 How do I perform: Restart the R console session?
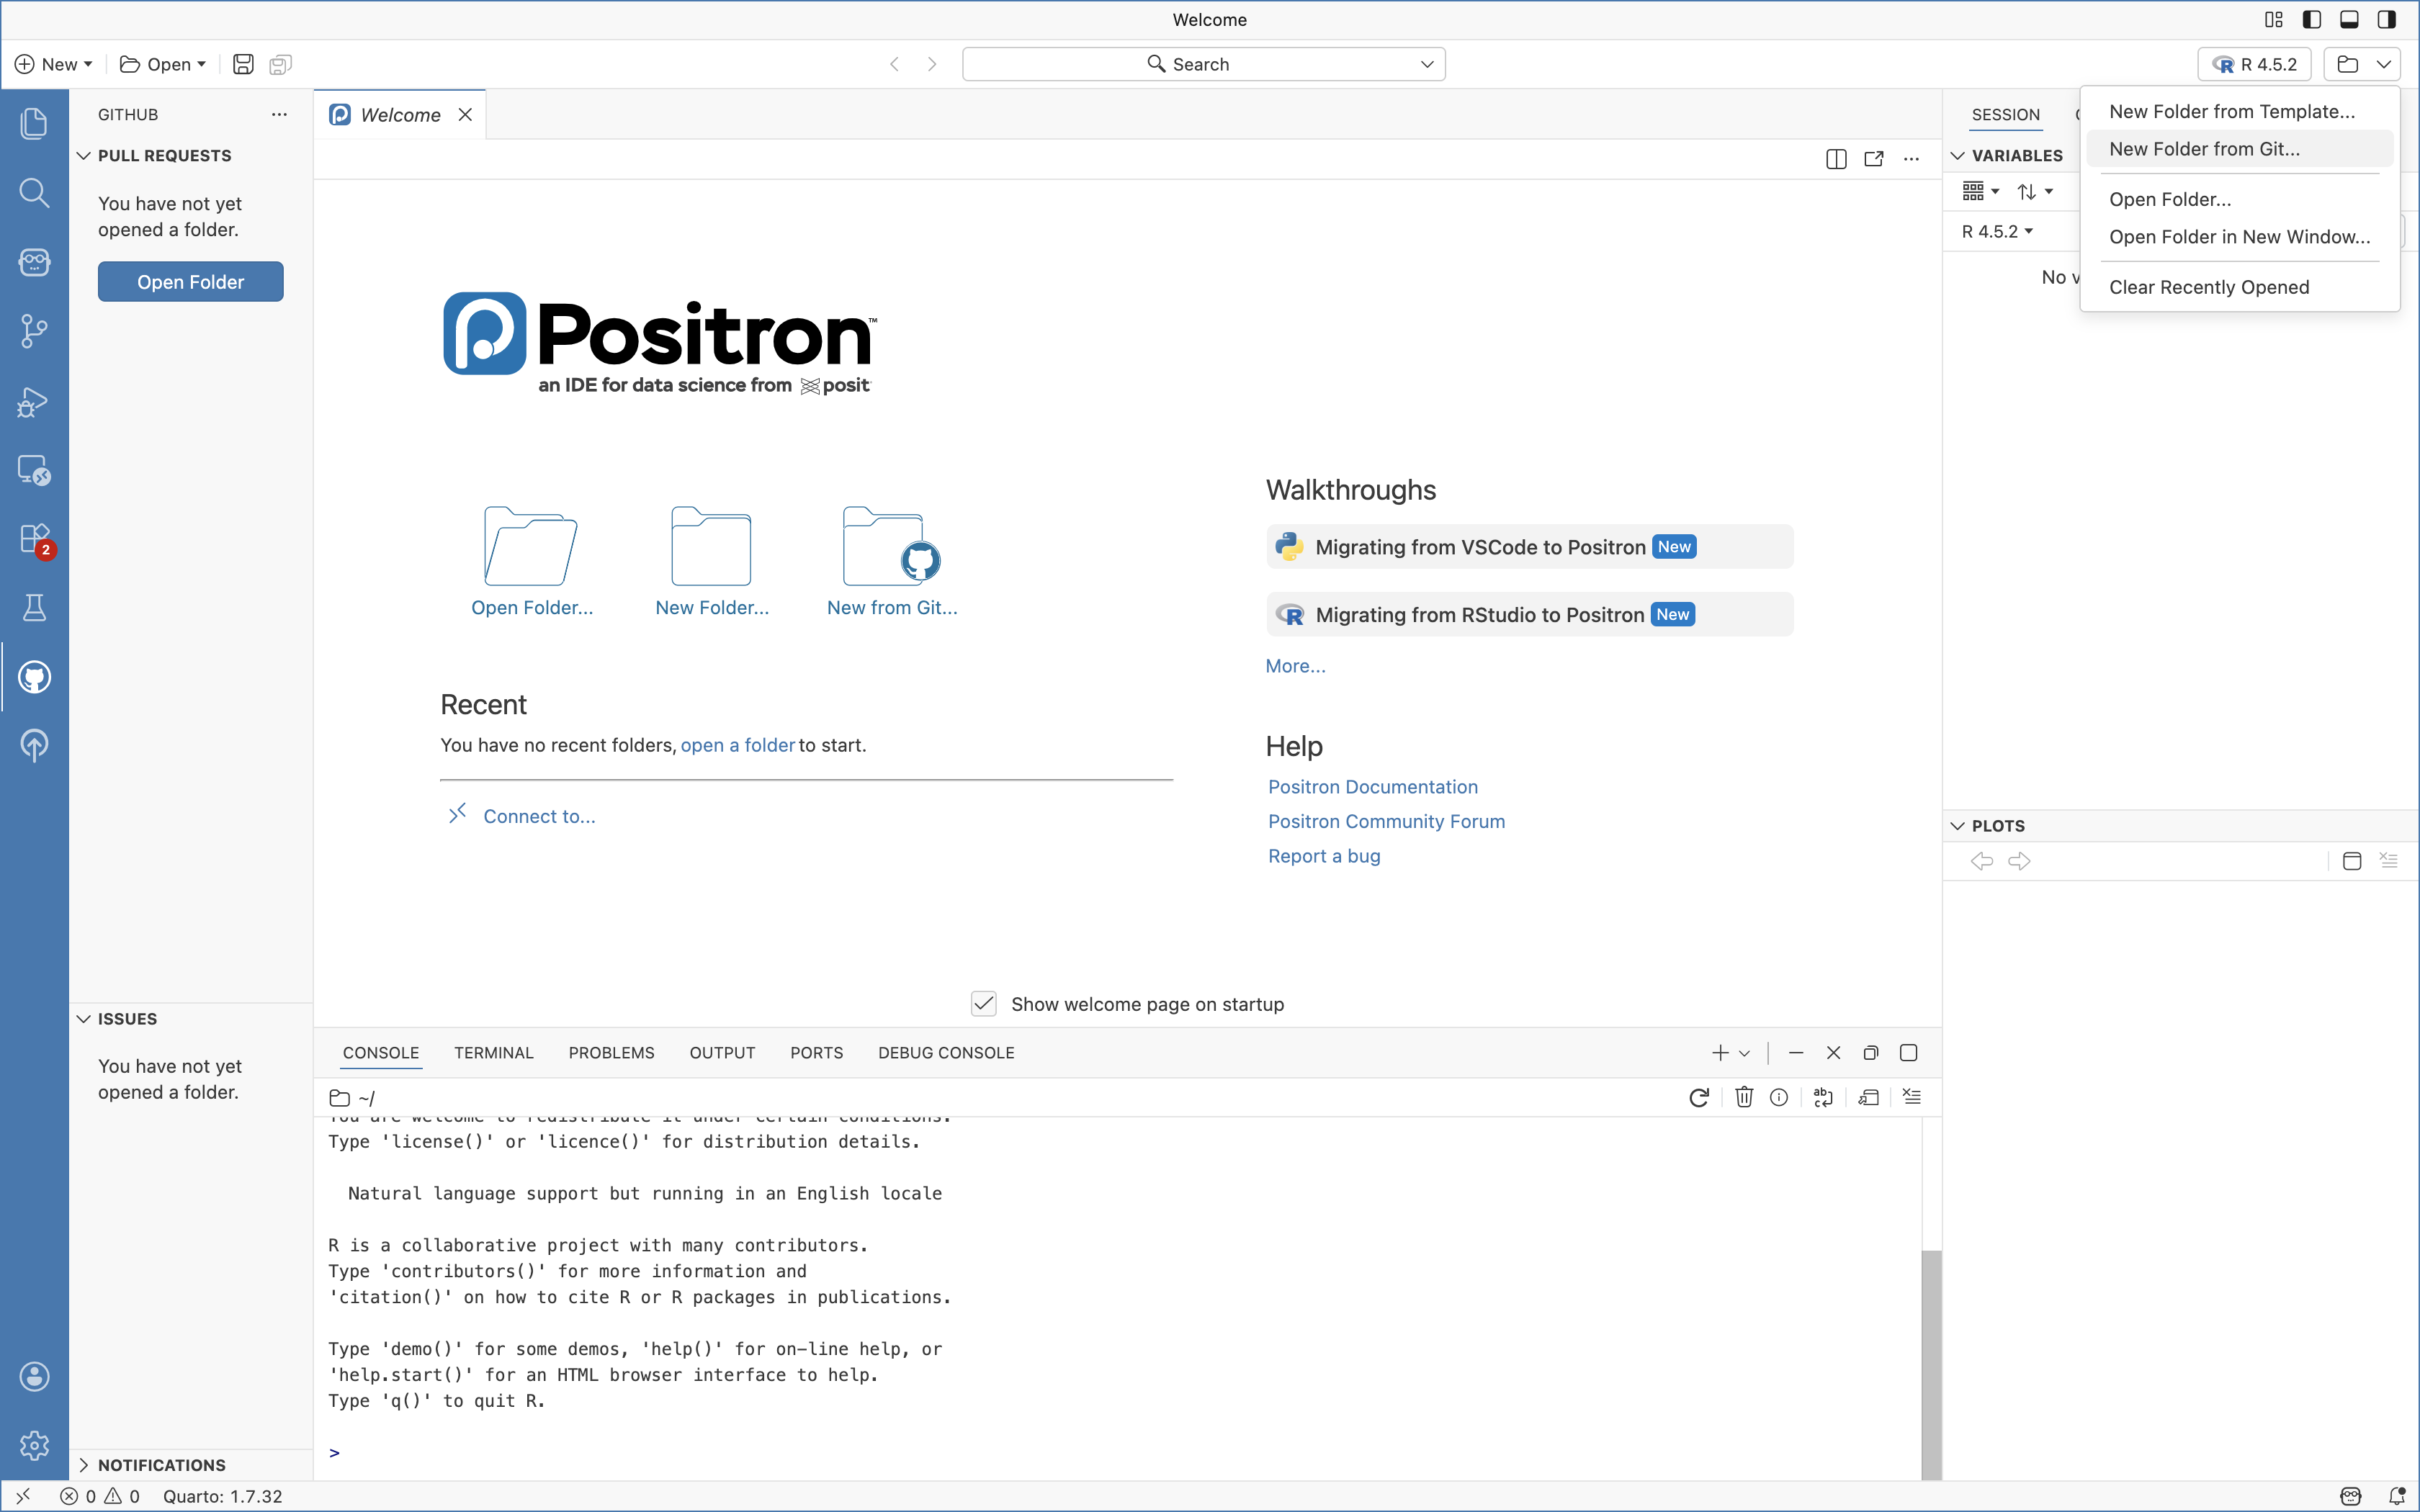(1698, 1097)
